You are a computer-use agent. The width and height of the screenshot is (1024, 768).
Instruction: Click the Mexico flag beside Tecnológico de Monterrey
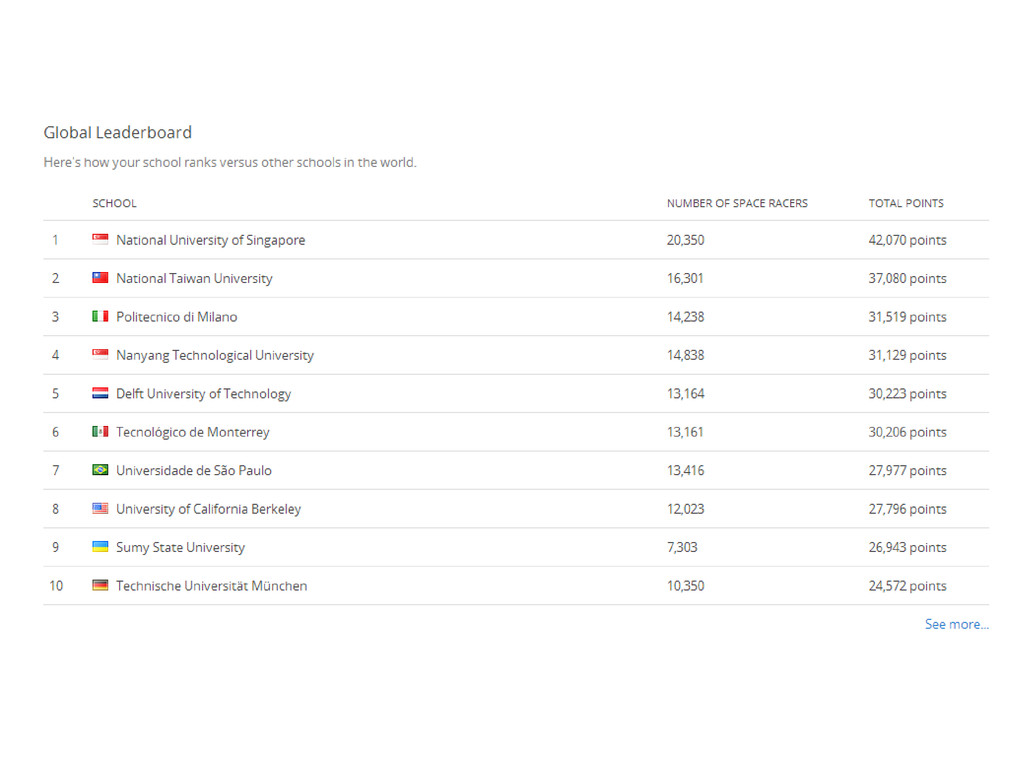click(100, 431)
